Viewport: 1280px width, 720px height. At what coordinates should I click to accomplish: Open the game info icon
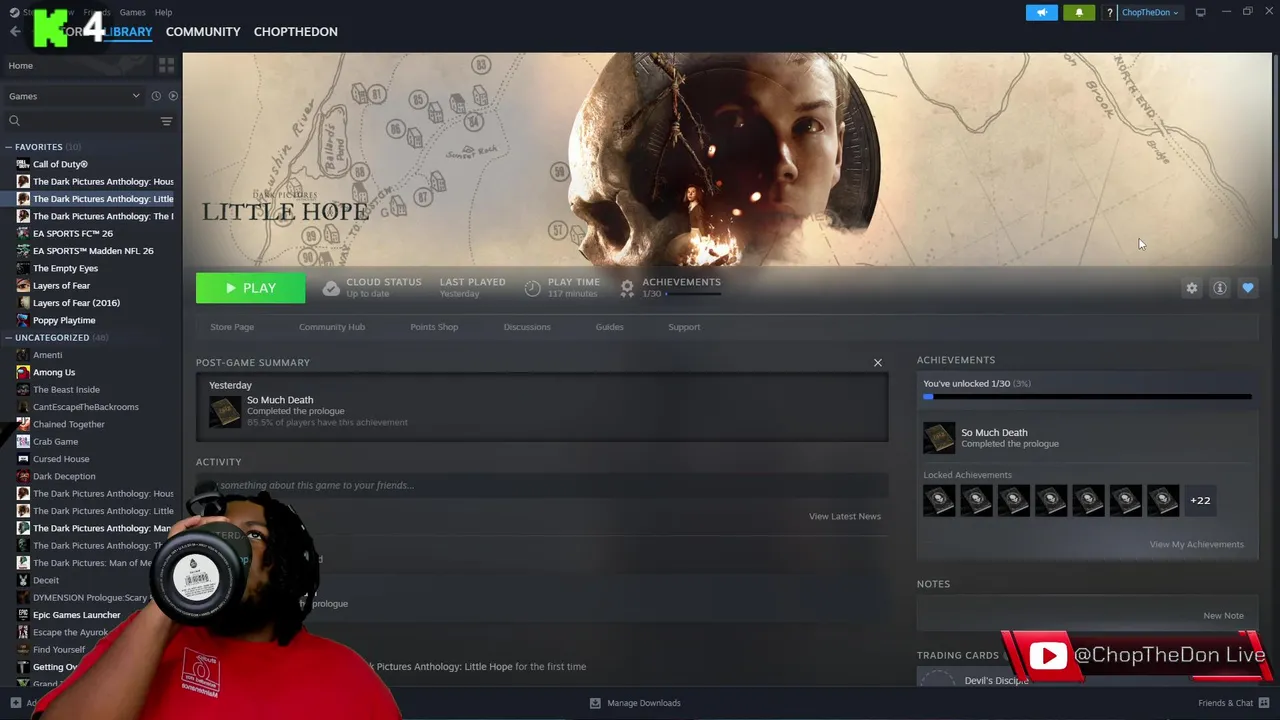click(1220, 288)
